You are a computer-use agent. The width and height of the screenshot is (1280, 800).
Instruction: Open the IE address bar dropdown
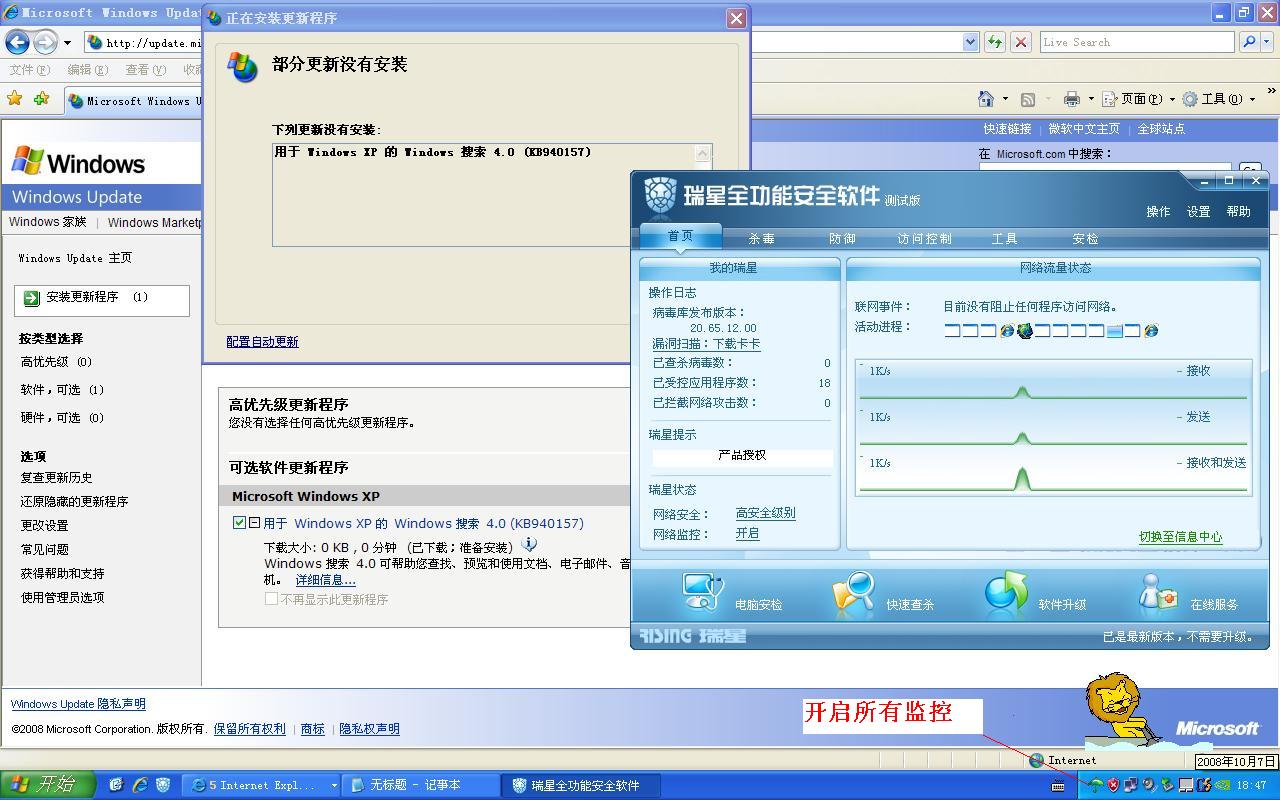click(x=970, y=42)
